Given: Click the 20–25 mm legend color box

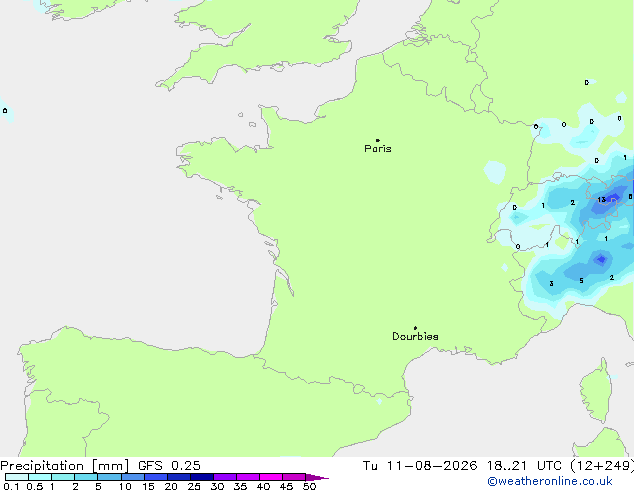Looking at the screenshot, I should 179,477.
